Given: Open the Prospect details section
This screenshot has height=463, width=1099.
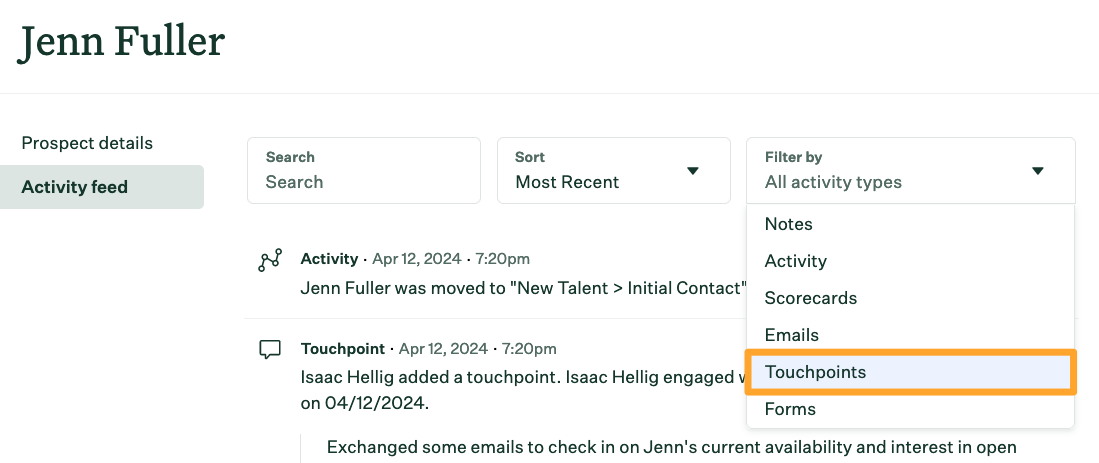Looking at the screenshot, I should point(87,143).
